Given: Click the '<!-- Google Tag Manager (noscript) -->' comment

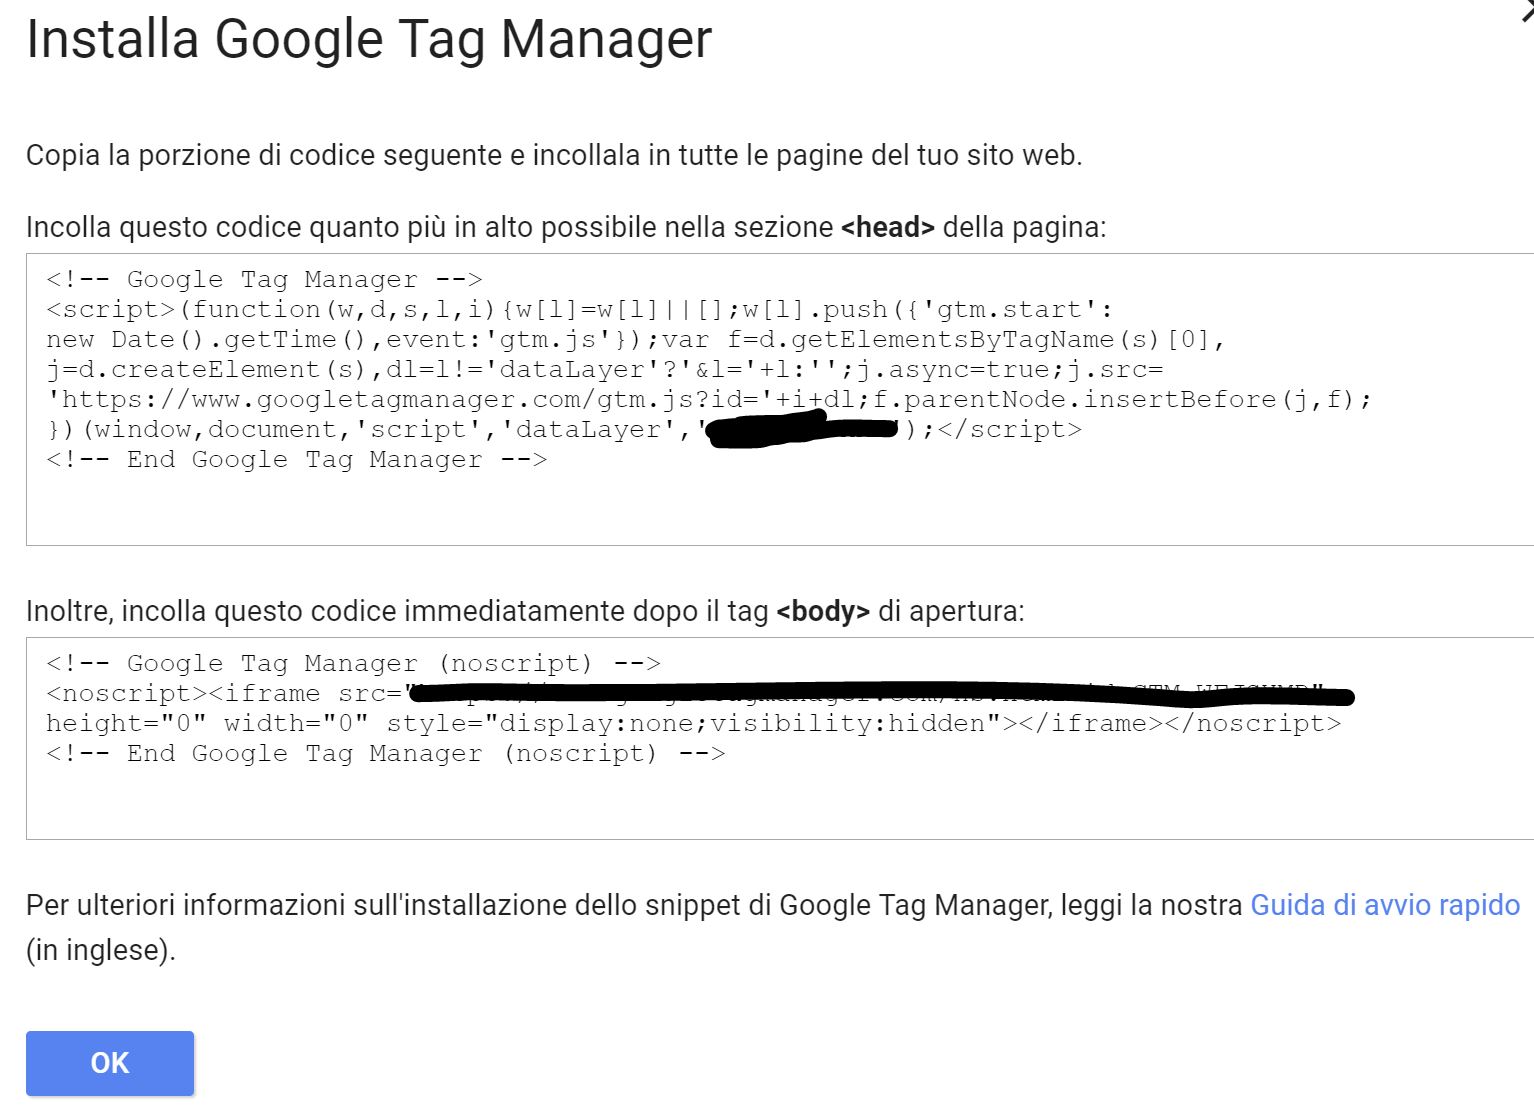Looking at the screenshot, I should click(x=353, y=664).
